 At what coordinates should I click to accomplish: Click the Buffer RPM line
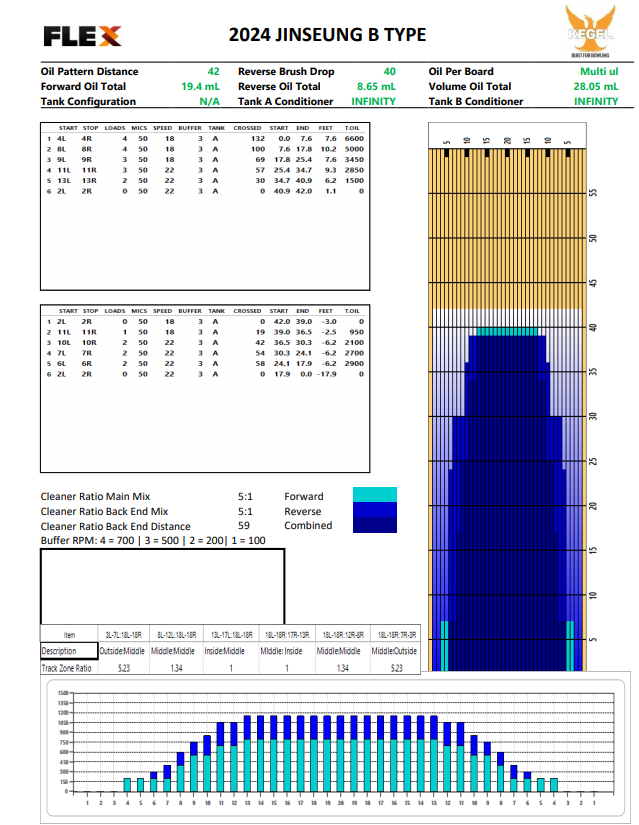tap(153, 540)
